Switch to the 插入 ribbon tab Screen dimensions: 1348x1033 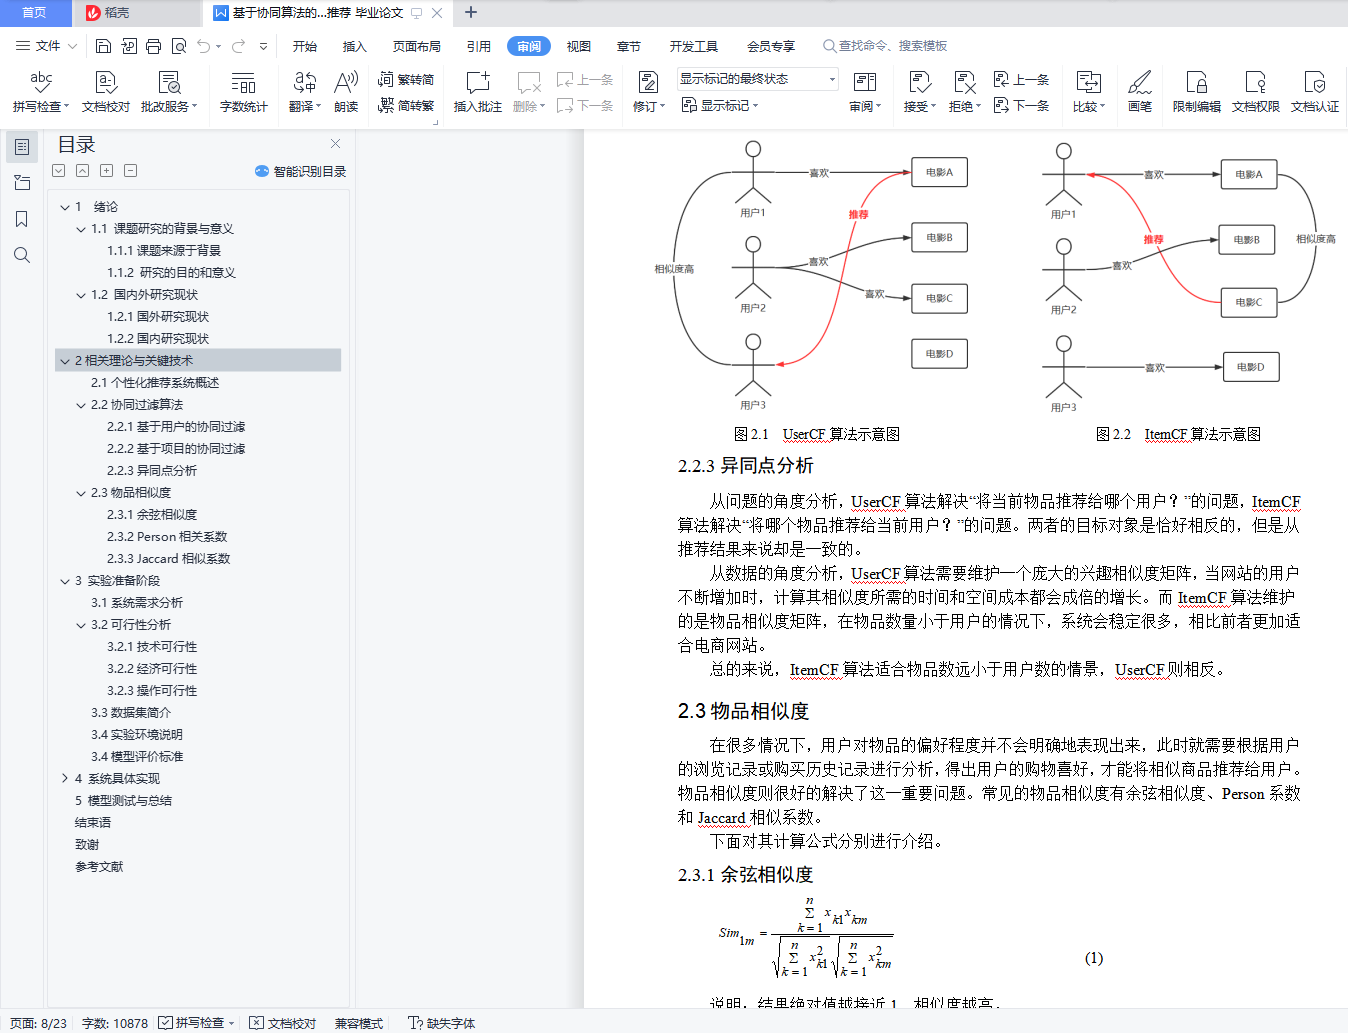click(355, 46)
